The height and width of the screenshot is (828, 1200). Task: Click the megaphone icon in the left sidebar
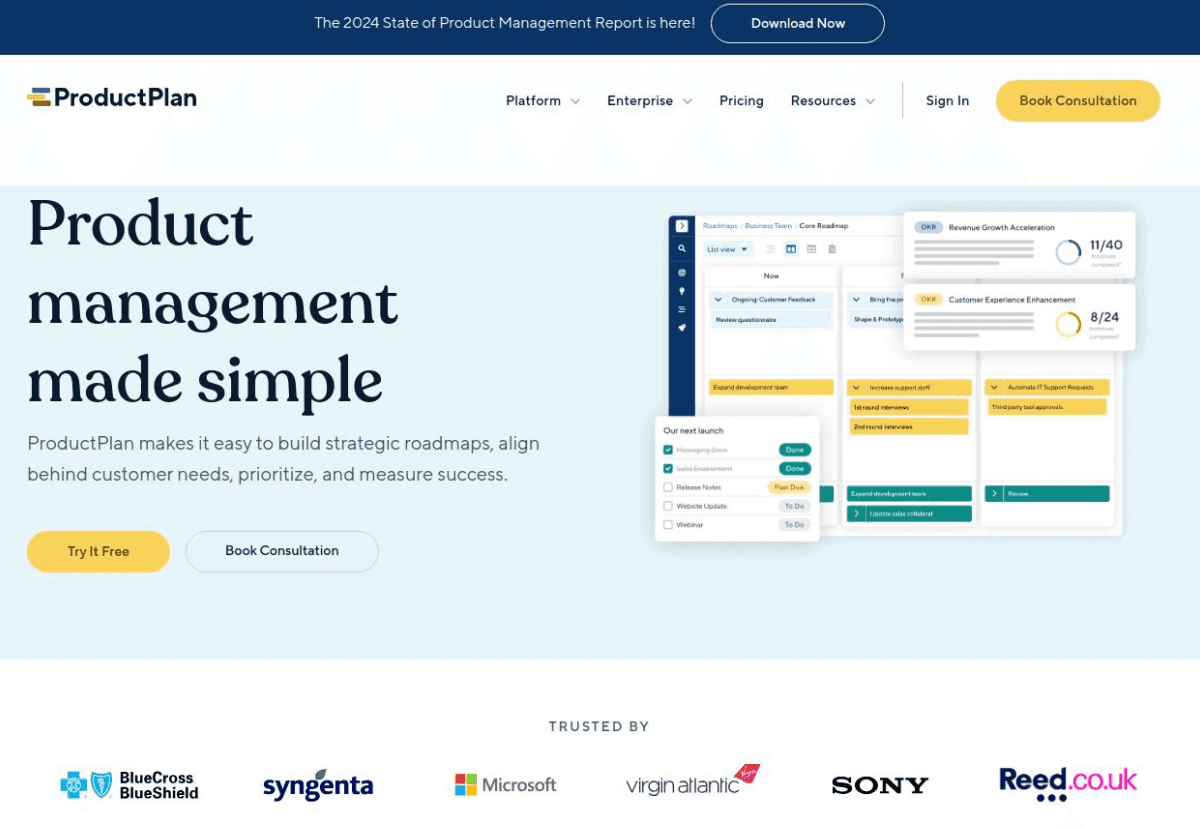[682, 326]
